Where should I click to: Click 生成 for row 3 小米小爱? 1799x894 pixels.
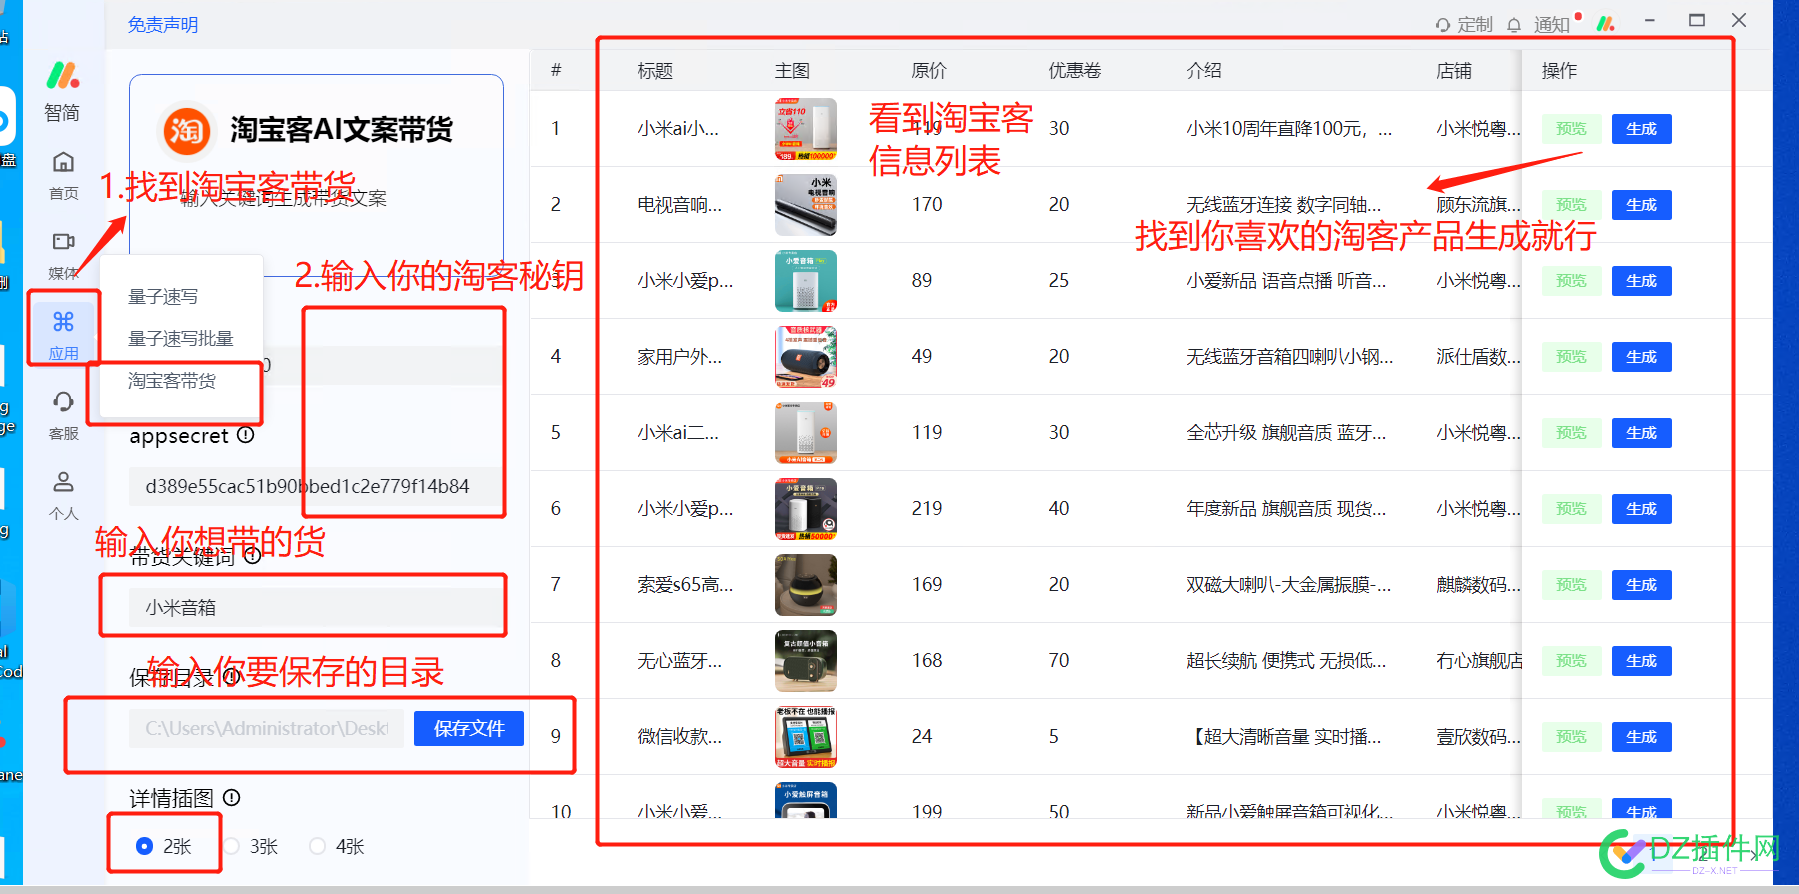click(1641, 281)
